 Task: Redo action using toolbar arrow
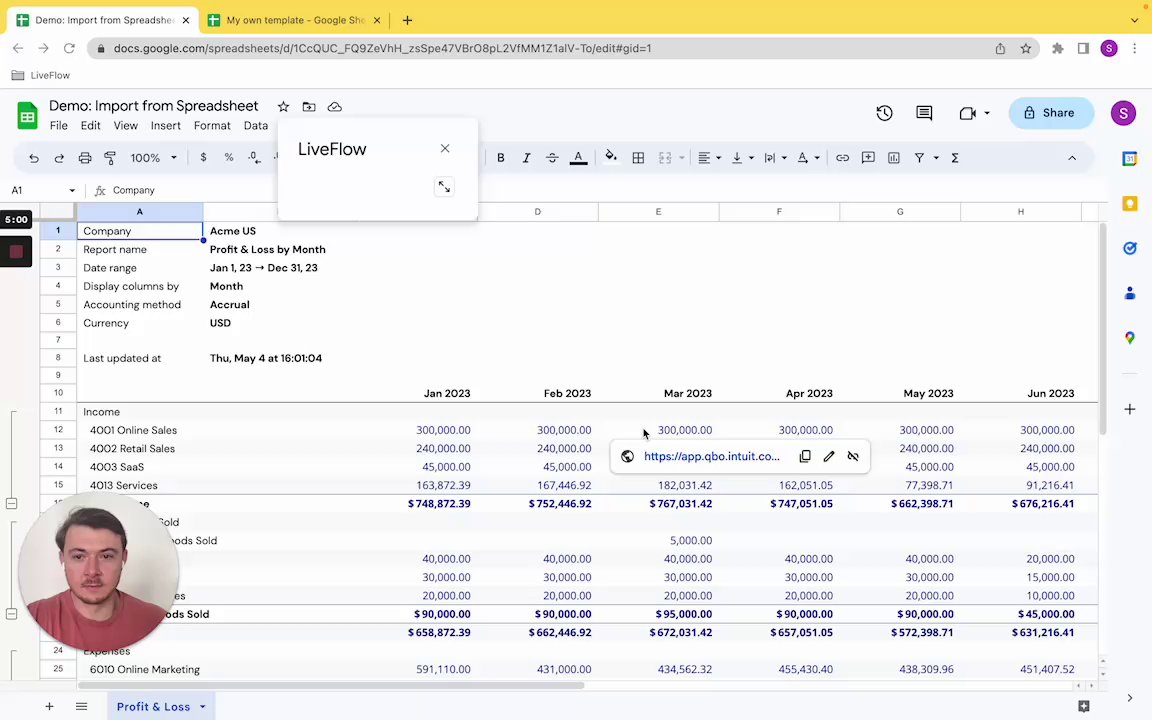pos(60,158)
